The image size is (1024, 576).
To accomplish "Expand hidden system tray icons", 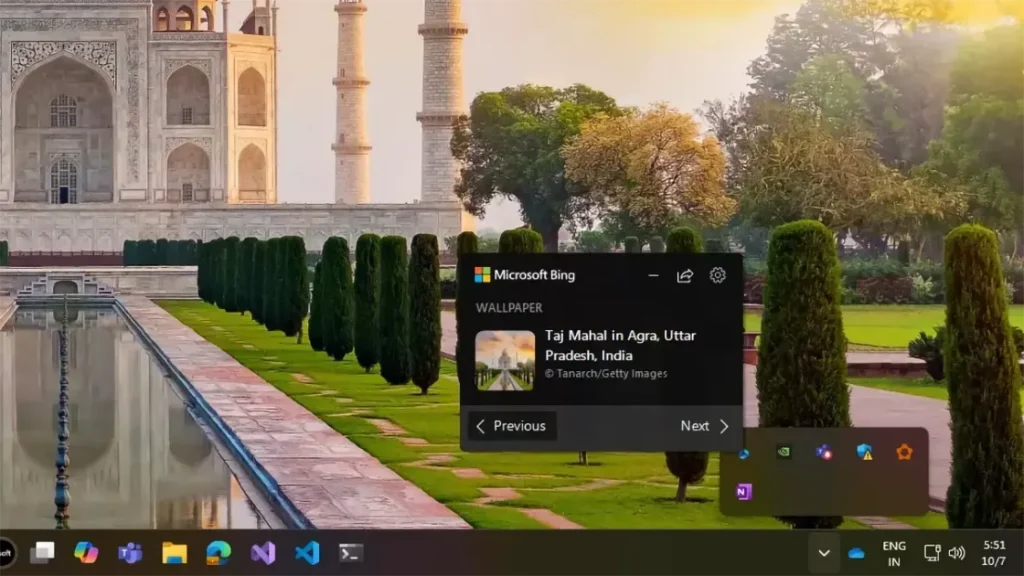I will pyautogui.click(x=824, y=552).
